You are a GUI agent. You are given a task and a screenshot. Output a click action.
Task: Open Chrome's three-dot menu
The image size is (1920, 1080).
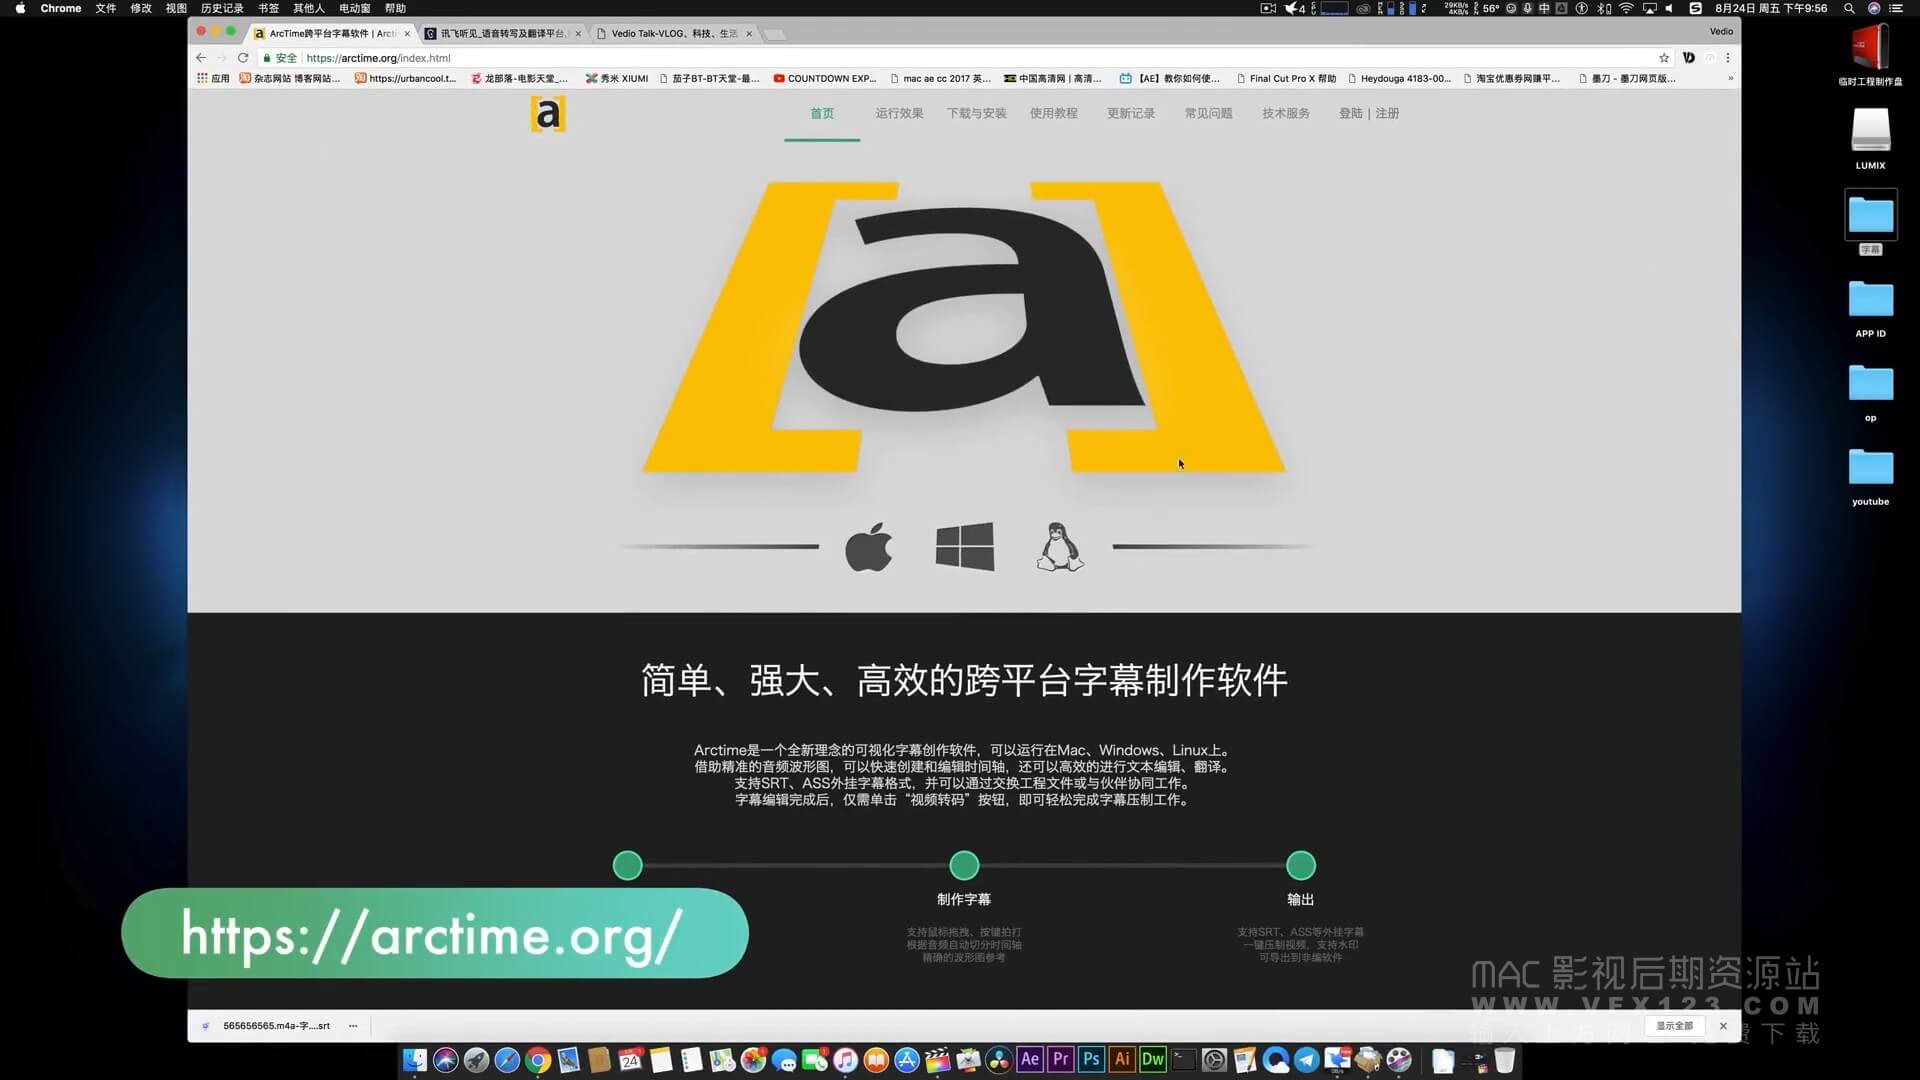tap(1727, 58)
